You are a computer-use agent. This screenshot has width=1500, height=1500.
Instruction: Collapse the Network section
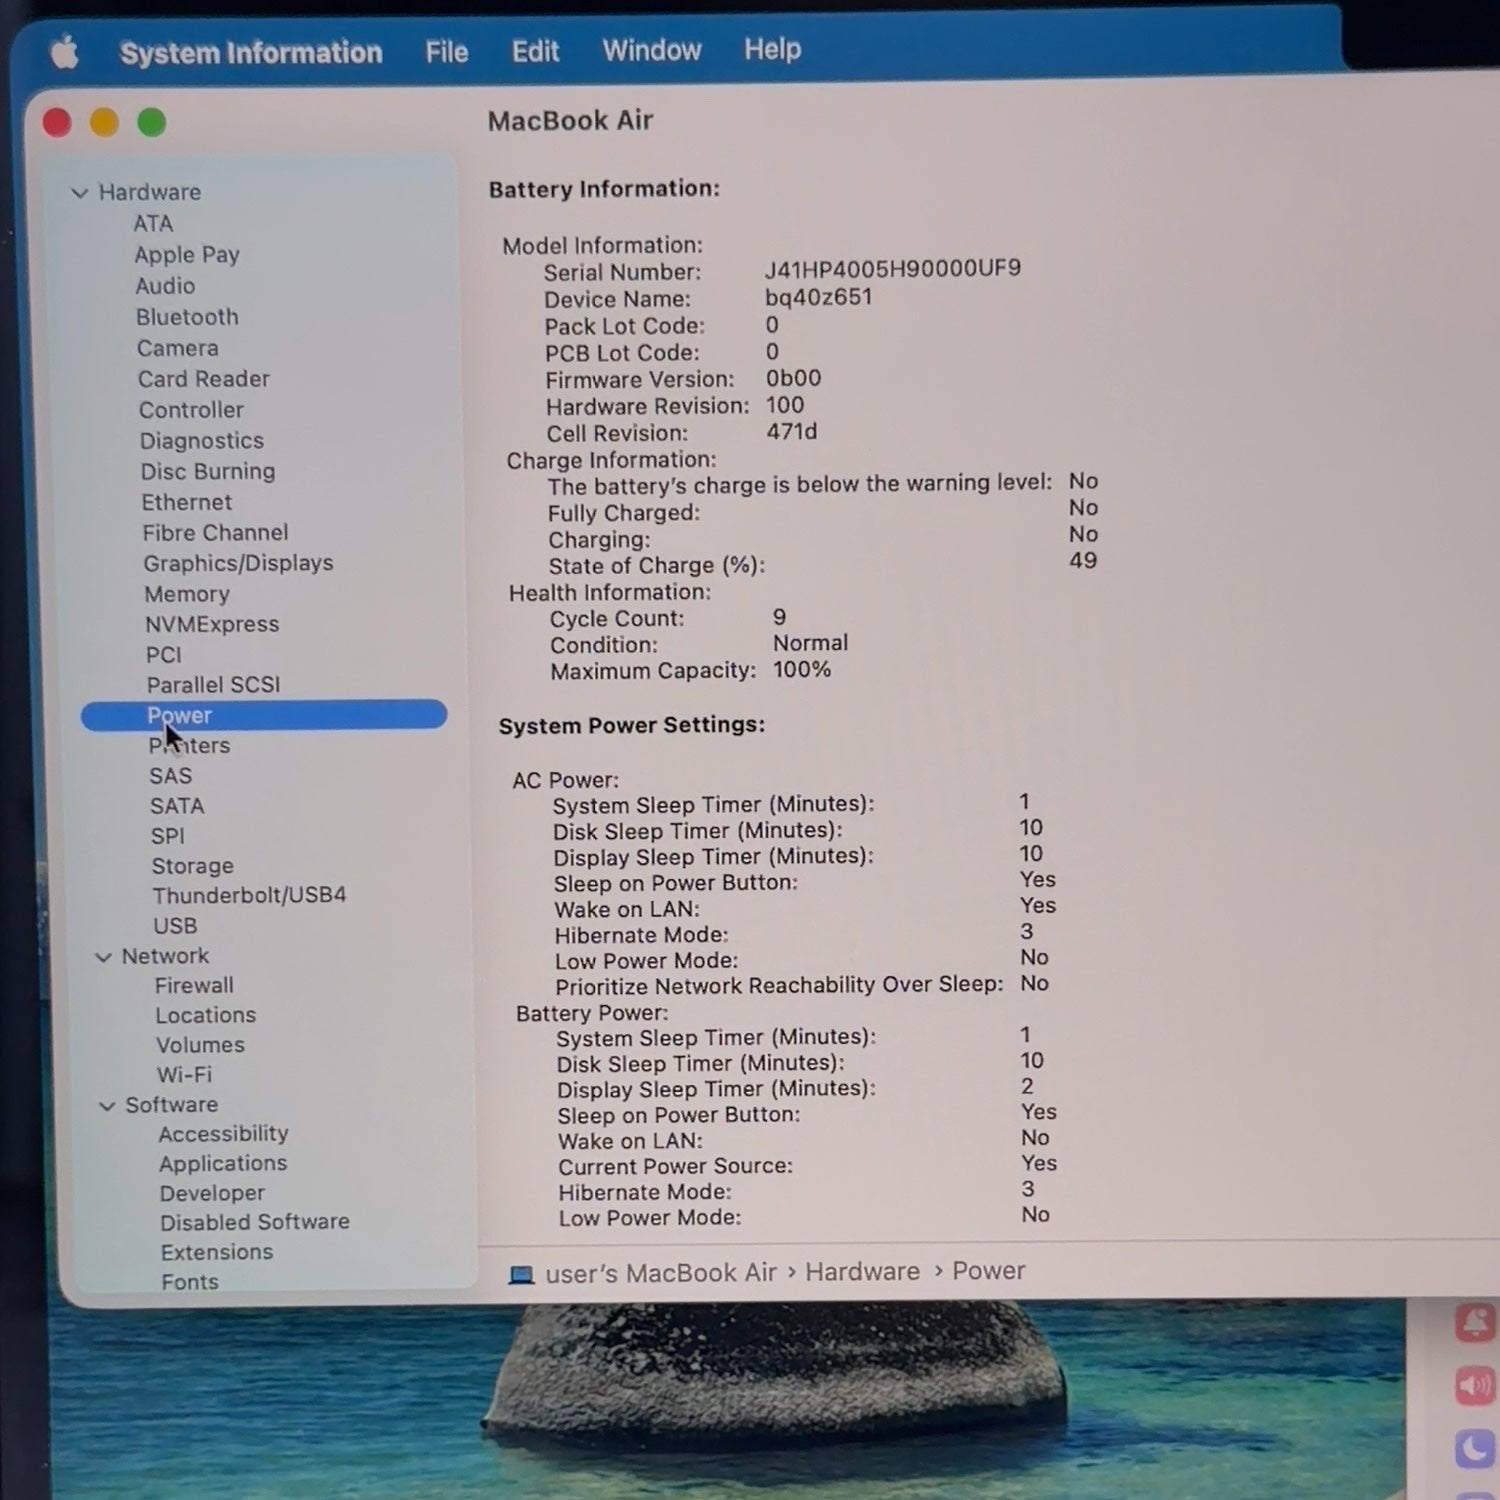click(x=103, y=957)
